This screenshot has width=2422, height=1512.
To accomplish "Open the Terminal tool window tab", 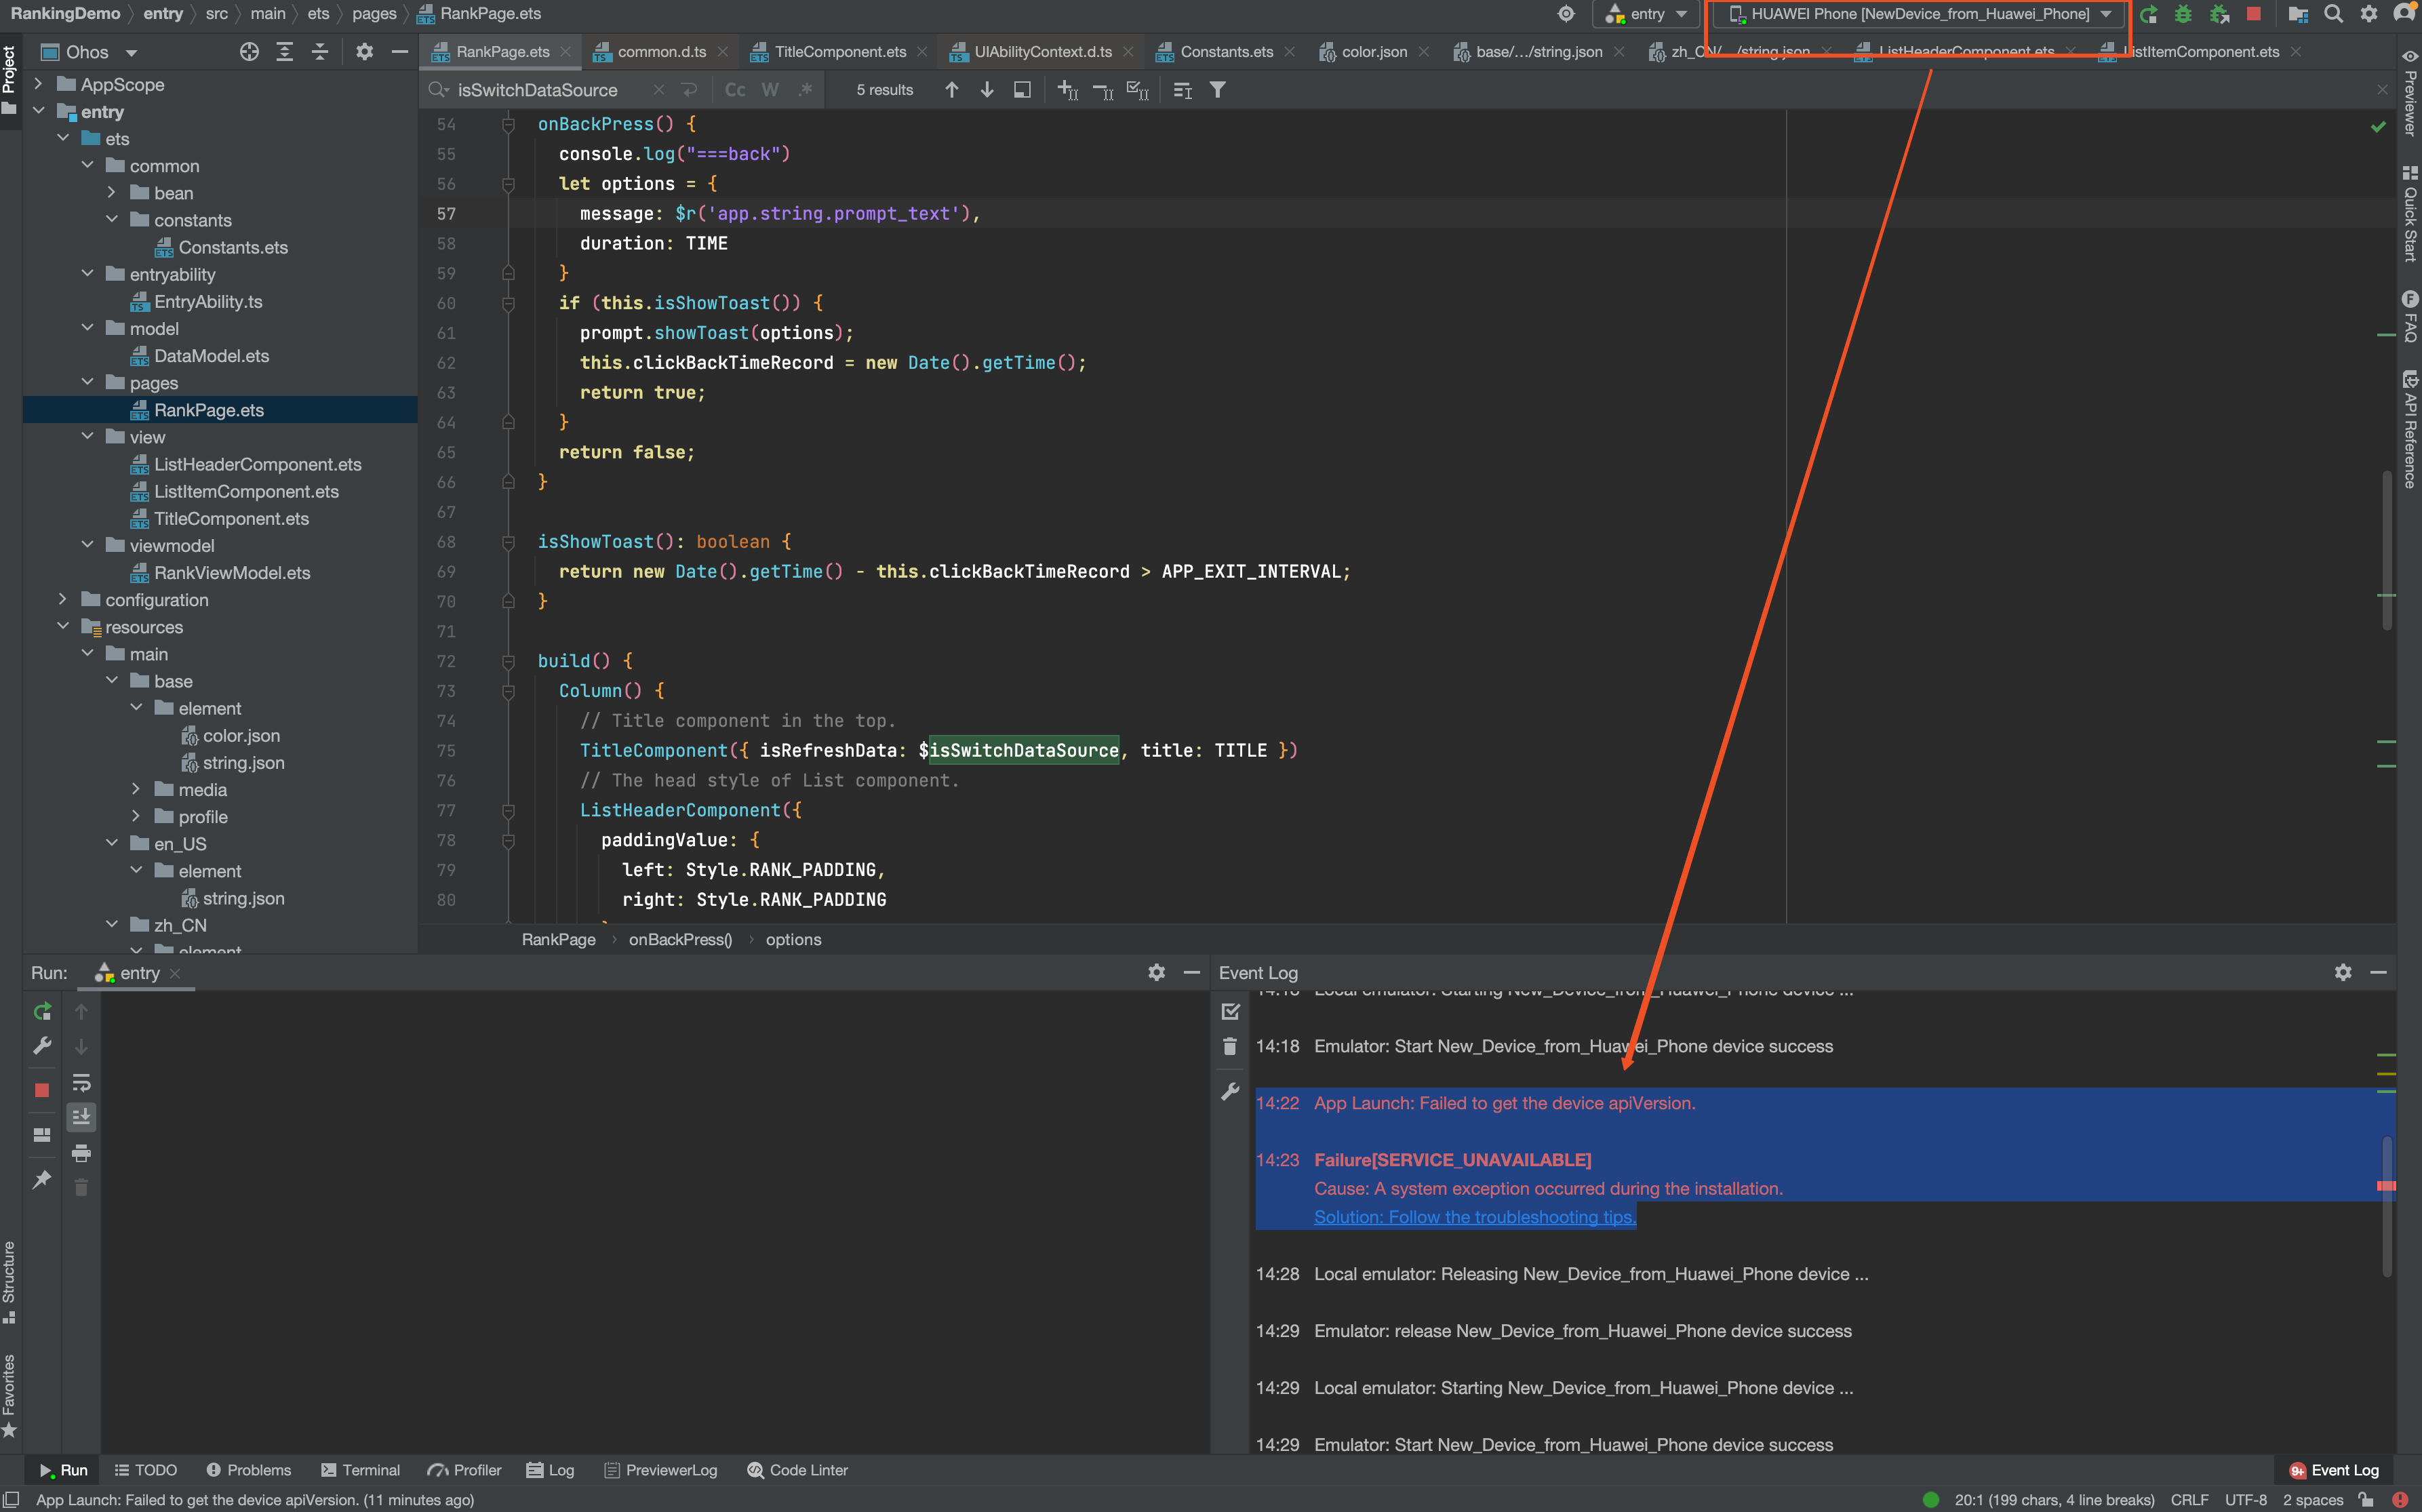I will pyautogui.click(x=360, y=1470).
